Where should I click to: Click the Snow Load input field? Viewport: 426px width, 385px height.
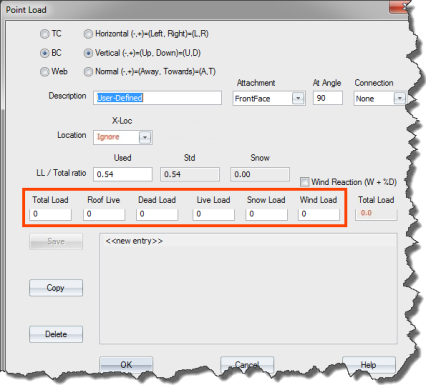(x=267, y=214)
